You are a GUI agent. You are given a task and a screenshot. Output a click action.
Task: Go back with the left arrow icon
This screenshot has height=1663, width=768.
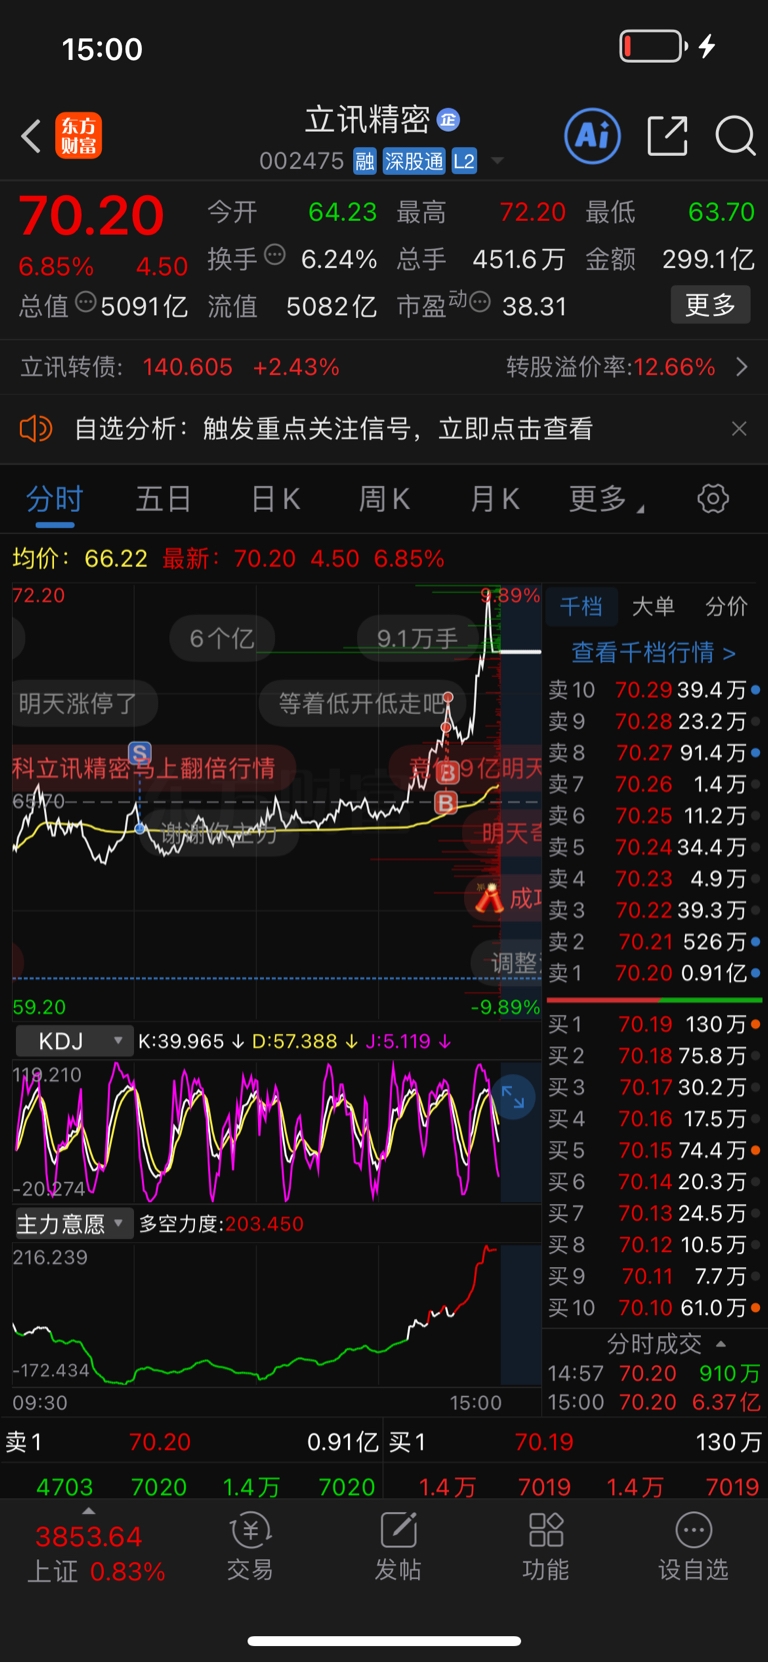tap(31, 136)
